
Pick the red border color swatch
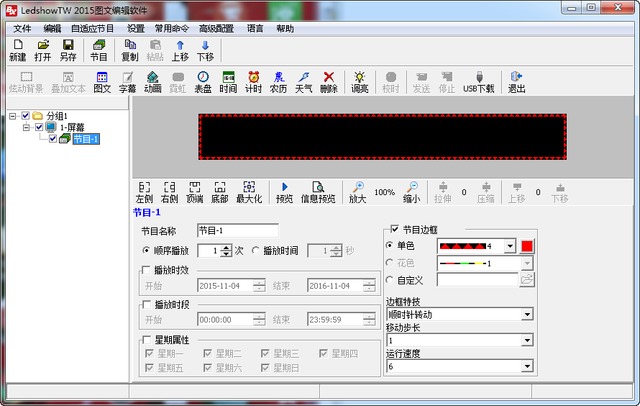pos(527,246)
